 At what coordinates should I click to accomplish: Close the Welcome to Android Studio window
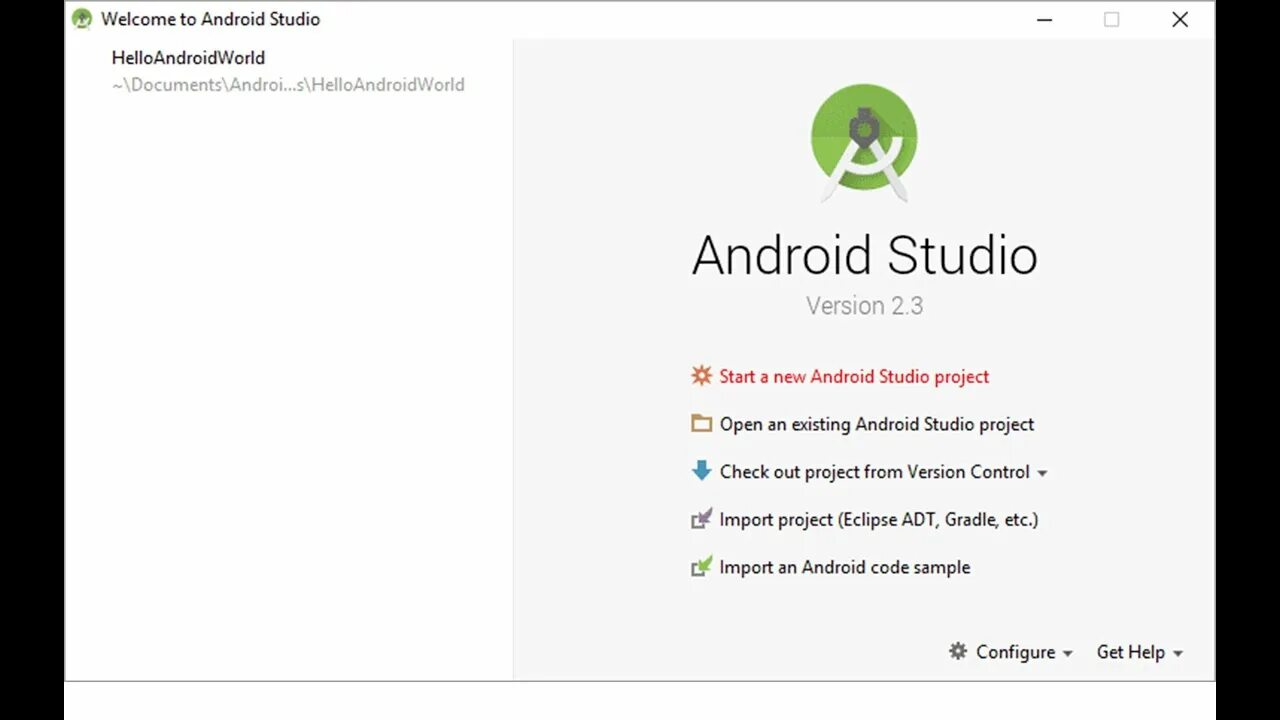click(x=1180, y=20)
